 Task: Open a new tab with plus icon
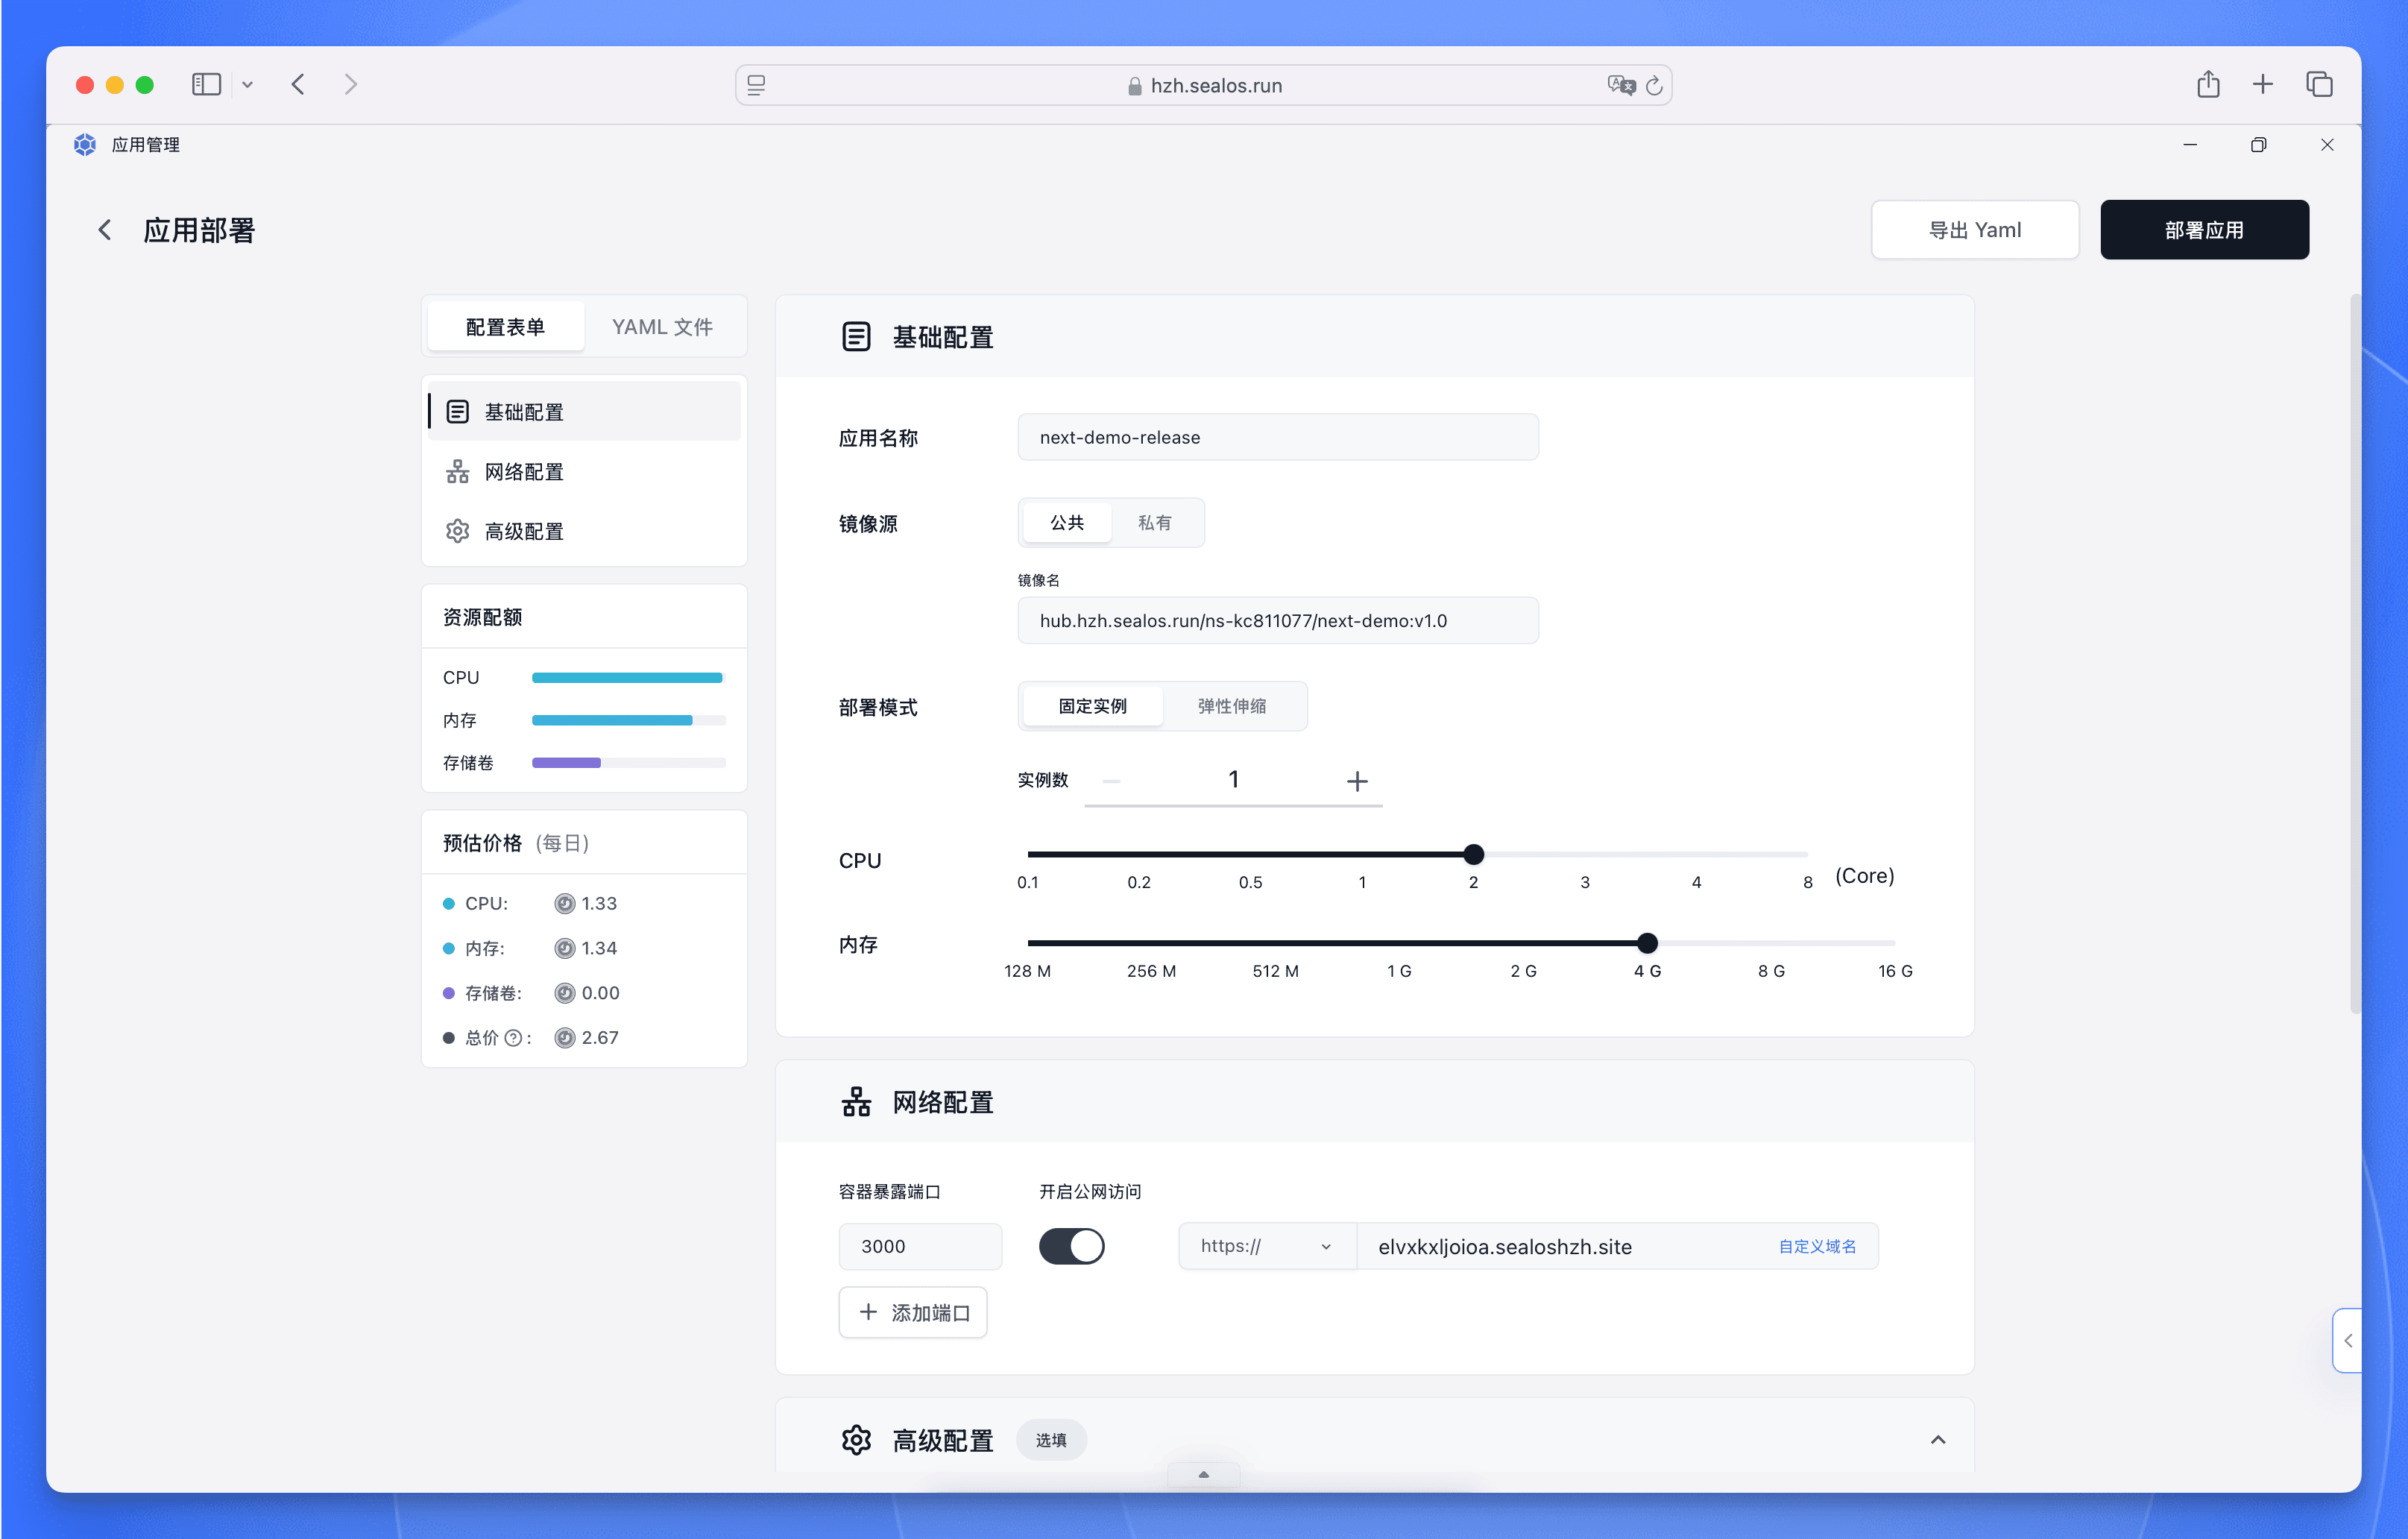coord(2263,85)
